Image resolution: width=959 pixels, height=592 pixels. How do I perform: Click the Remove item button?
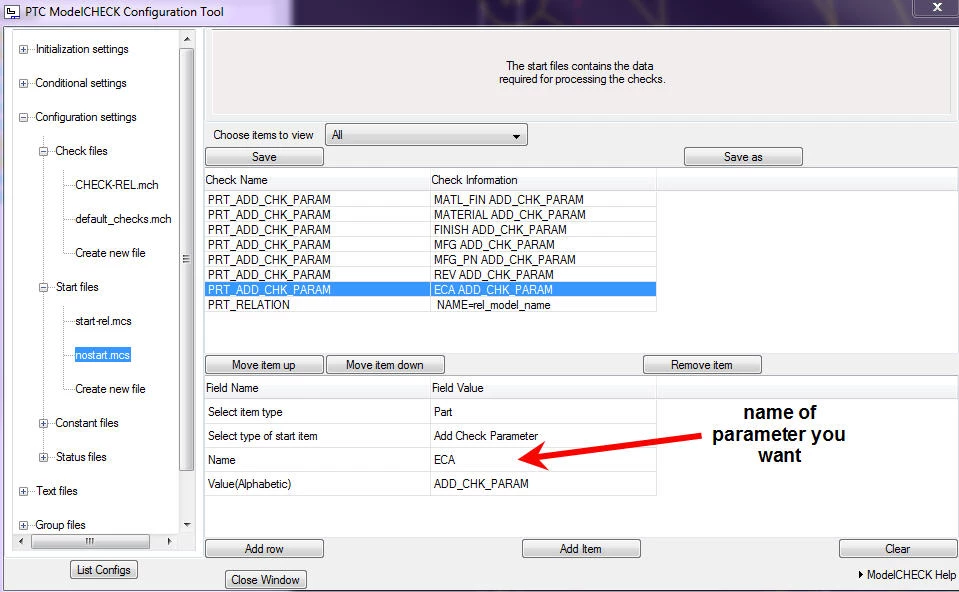(702, 364)
